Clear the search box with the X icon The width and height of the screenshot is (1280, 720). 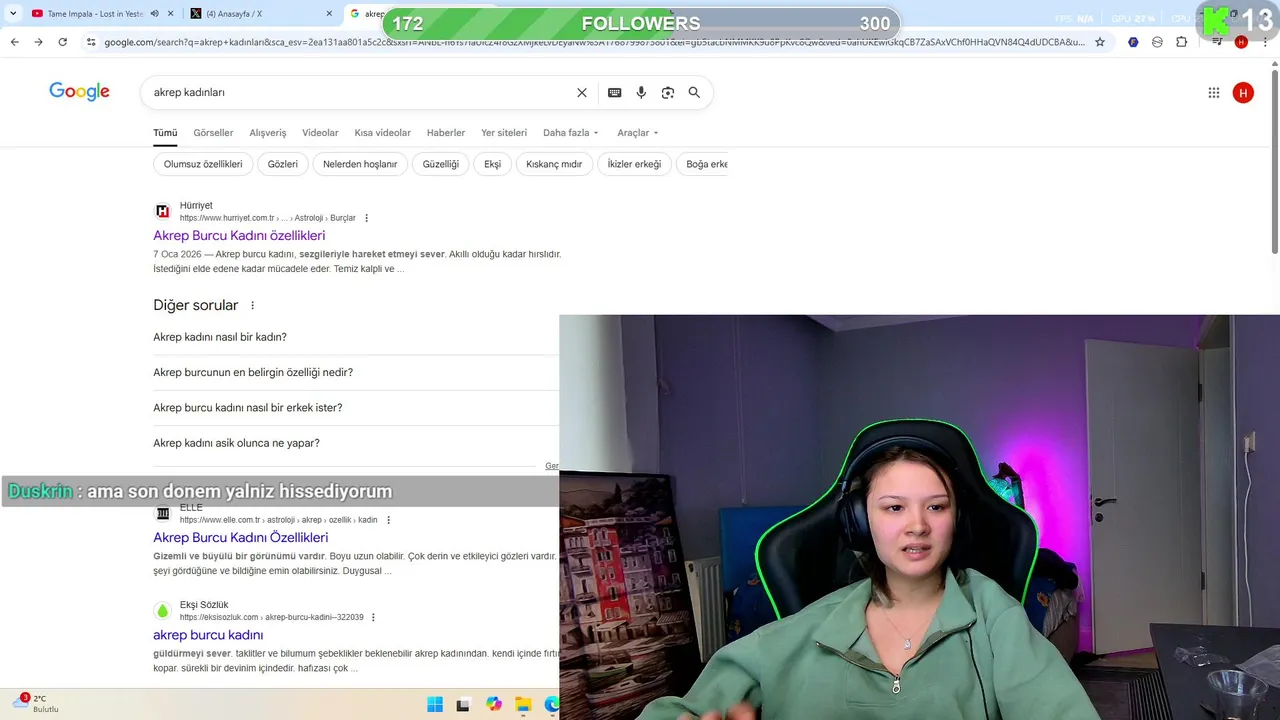click(582, 93)
